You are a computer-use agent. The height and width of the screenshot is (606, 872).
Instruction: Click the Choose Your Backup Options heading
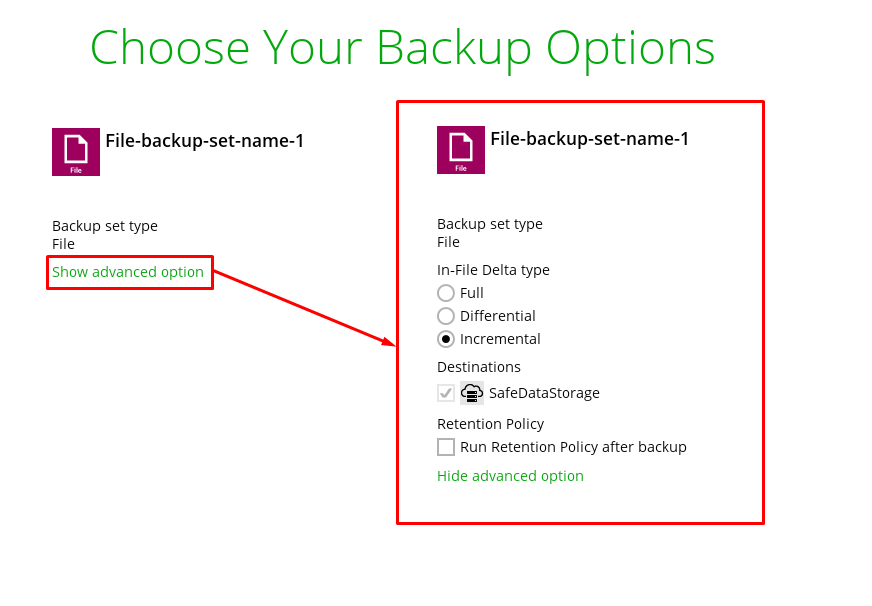click(402, 47)
